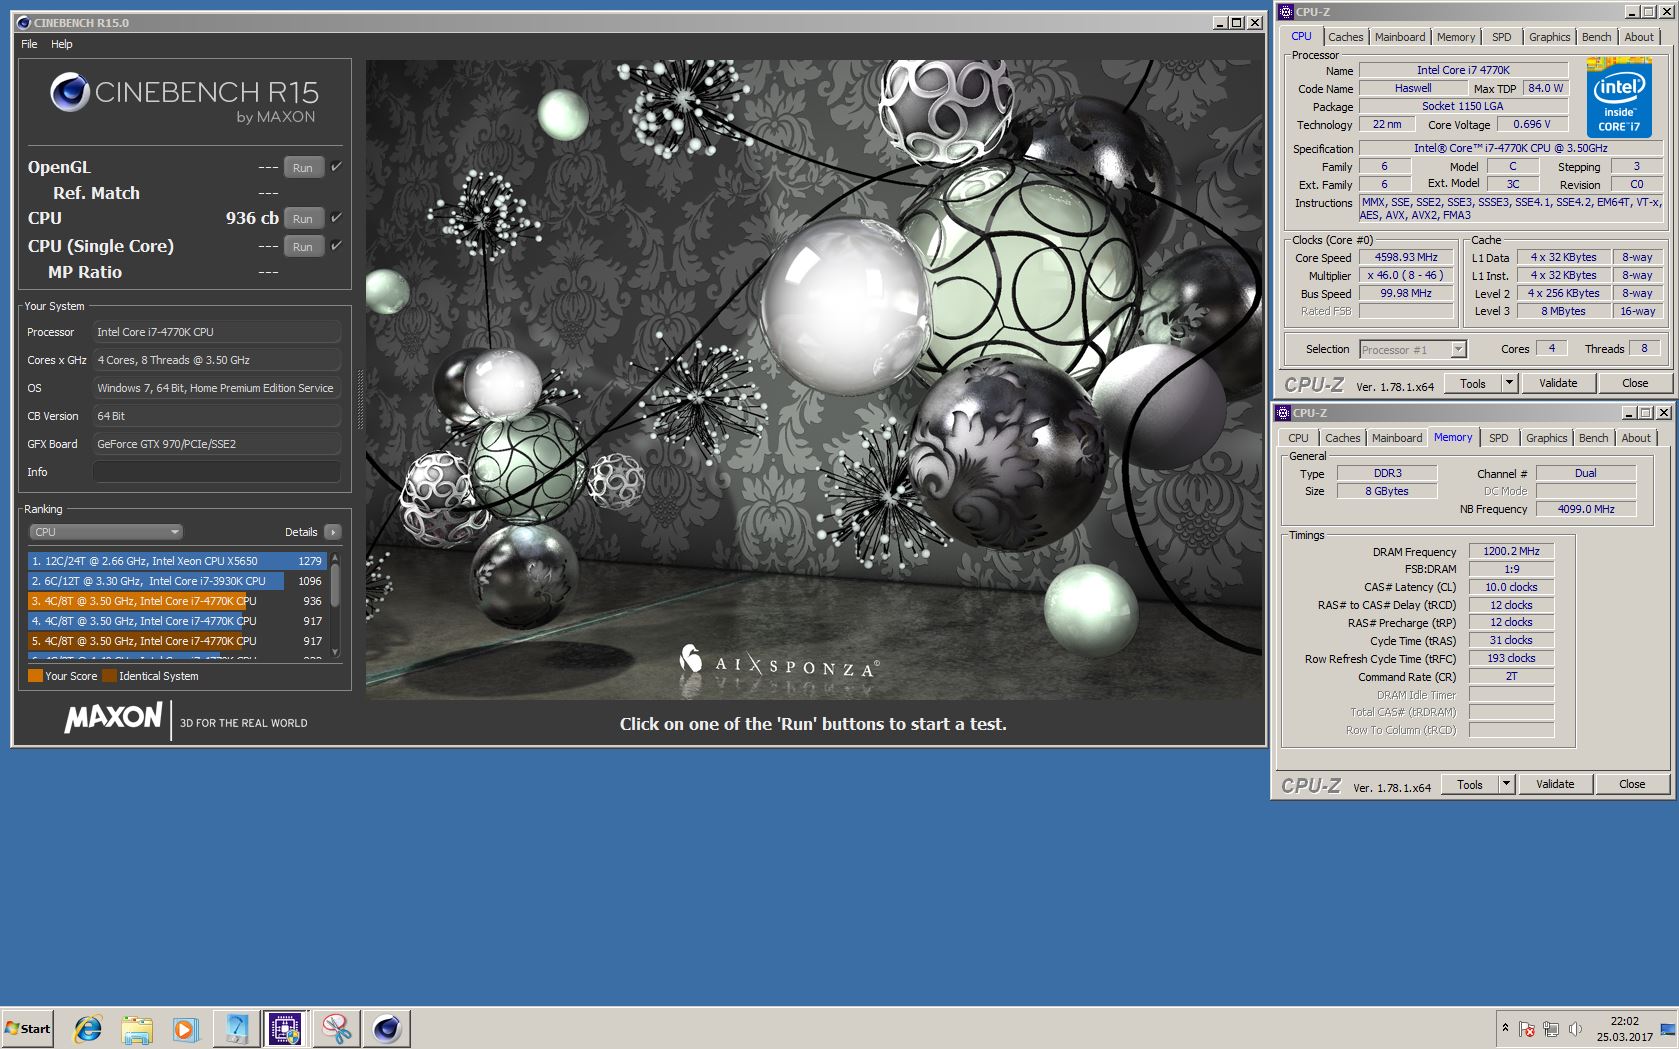
Task: Show hidden tray icons arrow
Action: click(x=1505, y=1028)
